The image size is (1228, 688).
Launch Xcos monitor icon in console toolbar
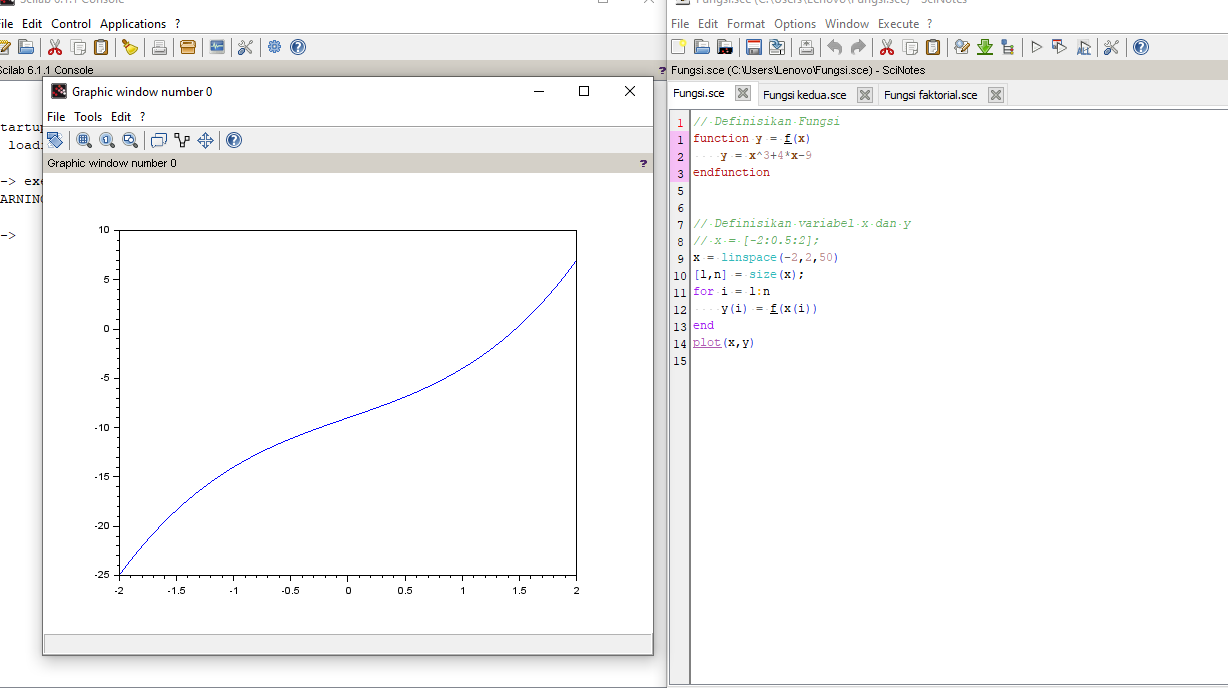tap(217, 47)
